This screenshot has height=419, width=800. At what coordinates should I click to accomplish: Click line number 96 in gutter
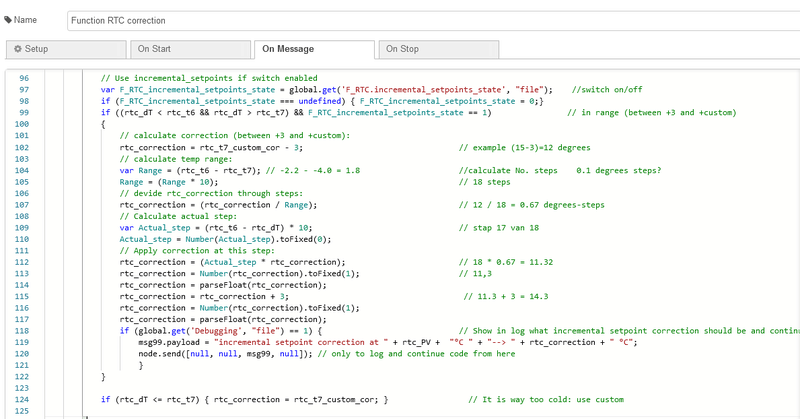pyautogui.click(x=24, y=78)
